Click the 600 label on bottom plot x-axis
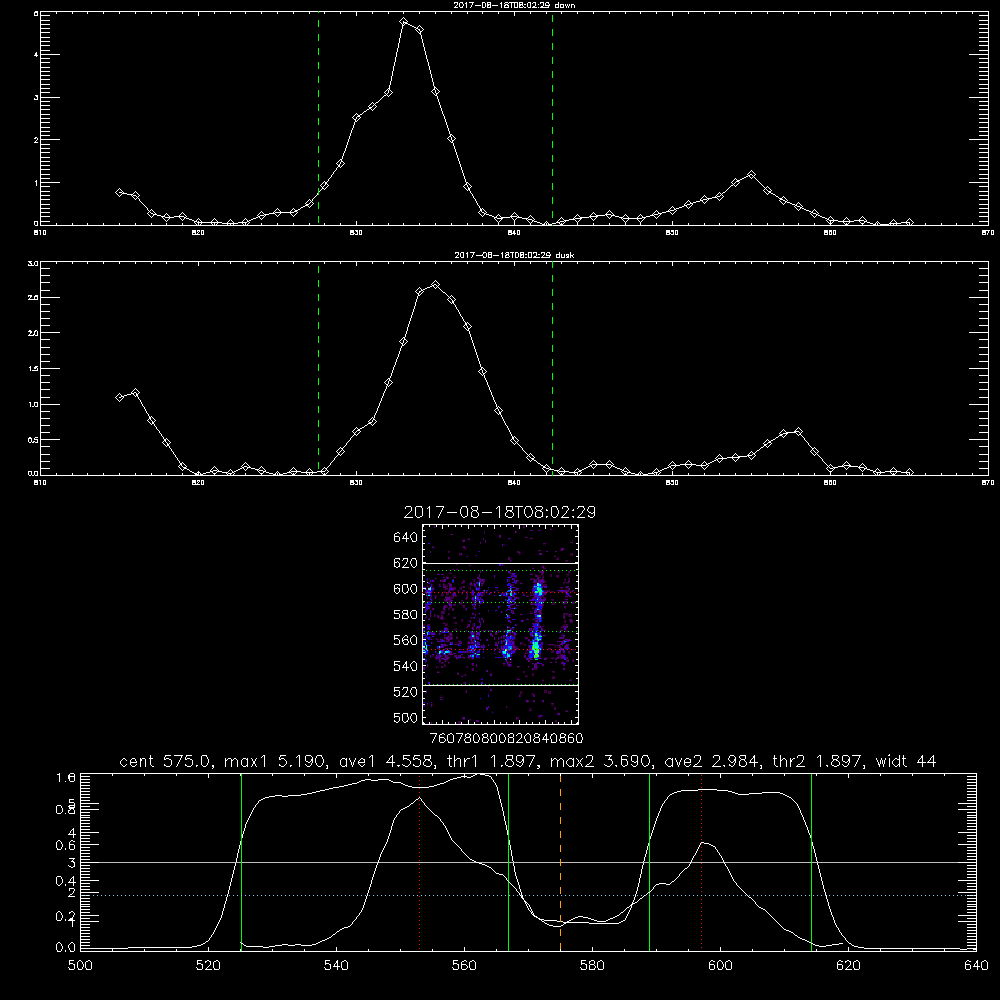1000x1000 pixels. tap(720, 966)
